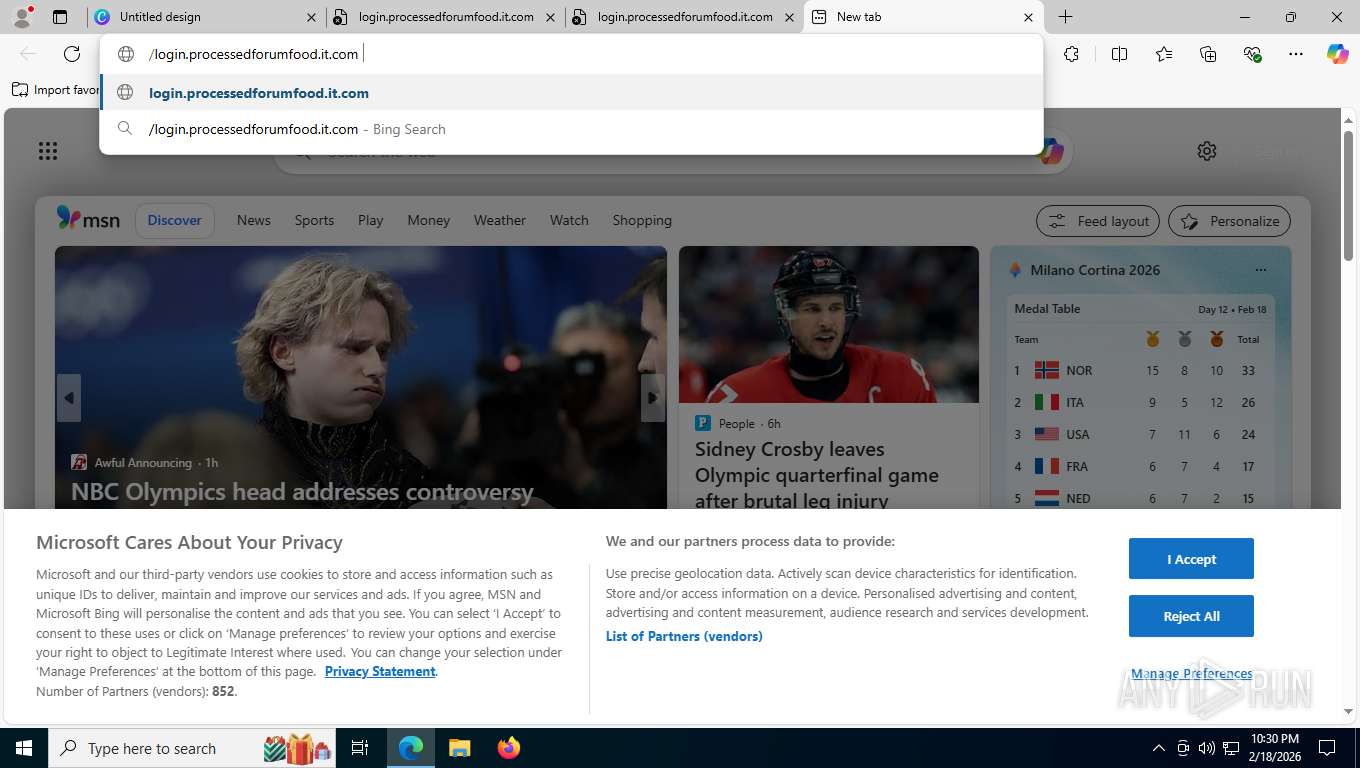Open the Weather feed tab

click(x=500, y=220)
